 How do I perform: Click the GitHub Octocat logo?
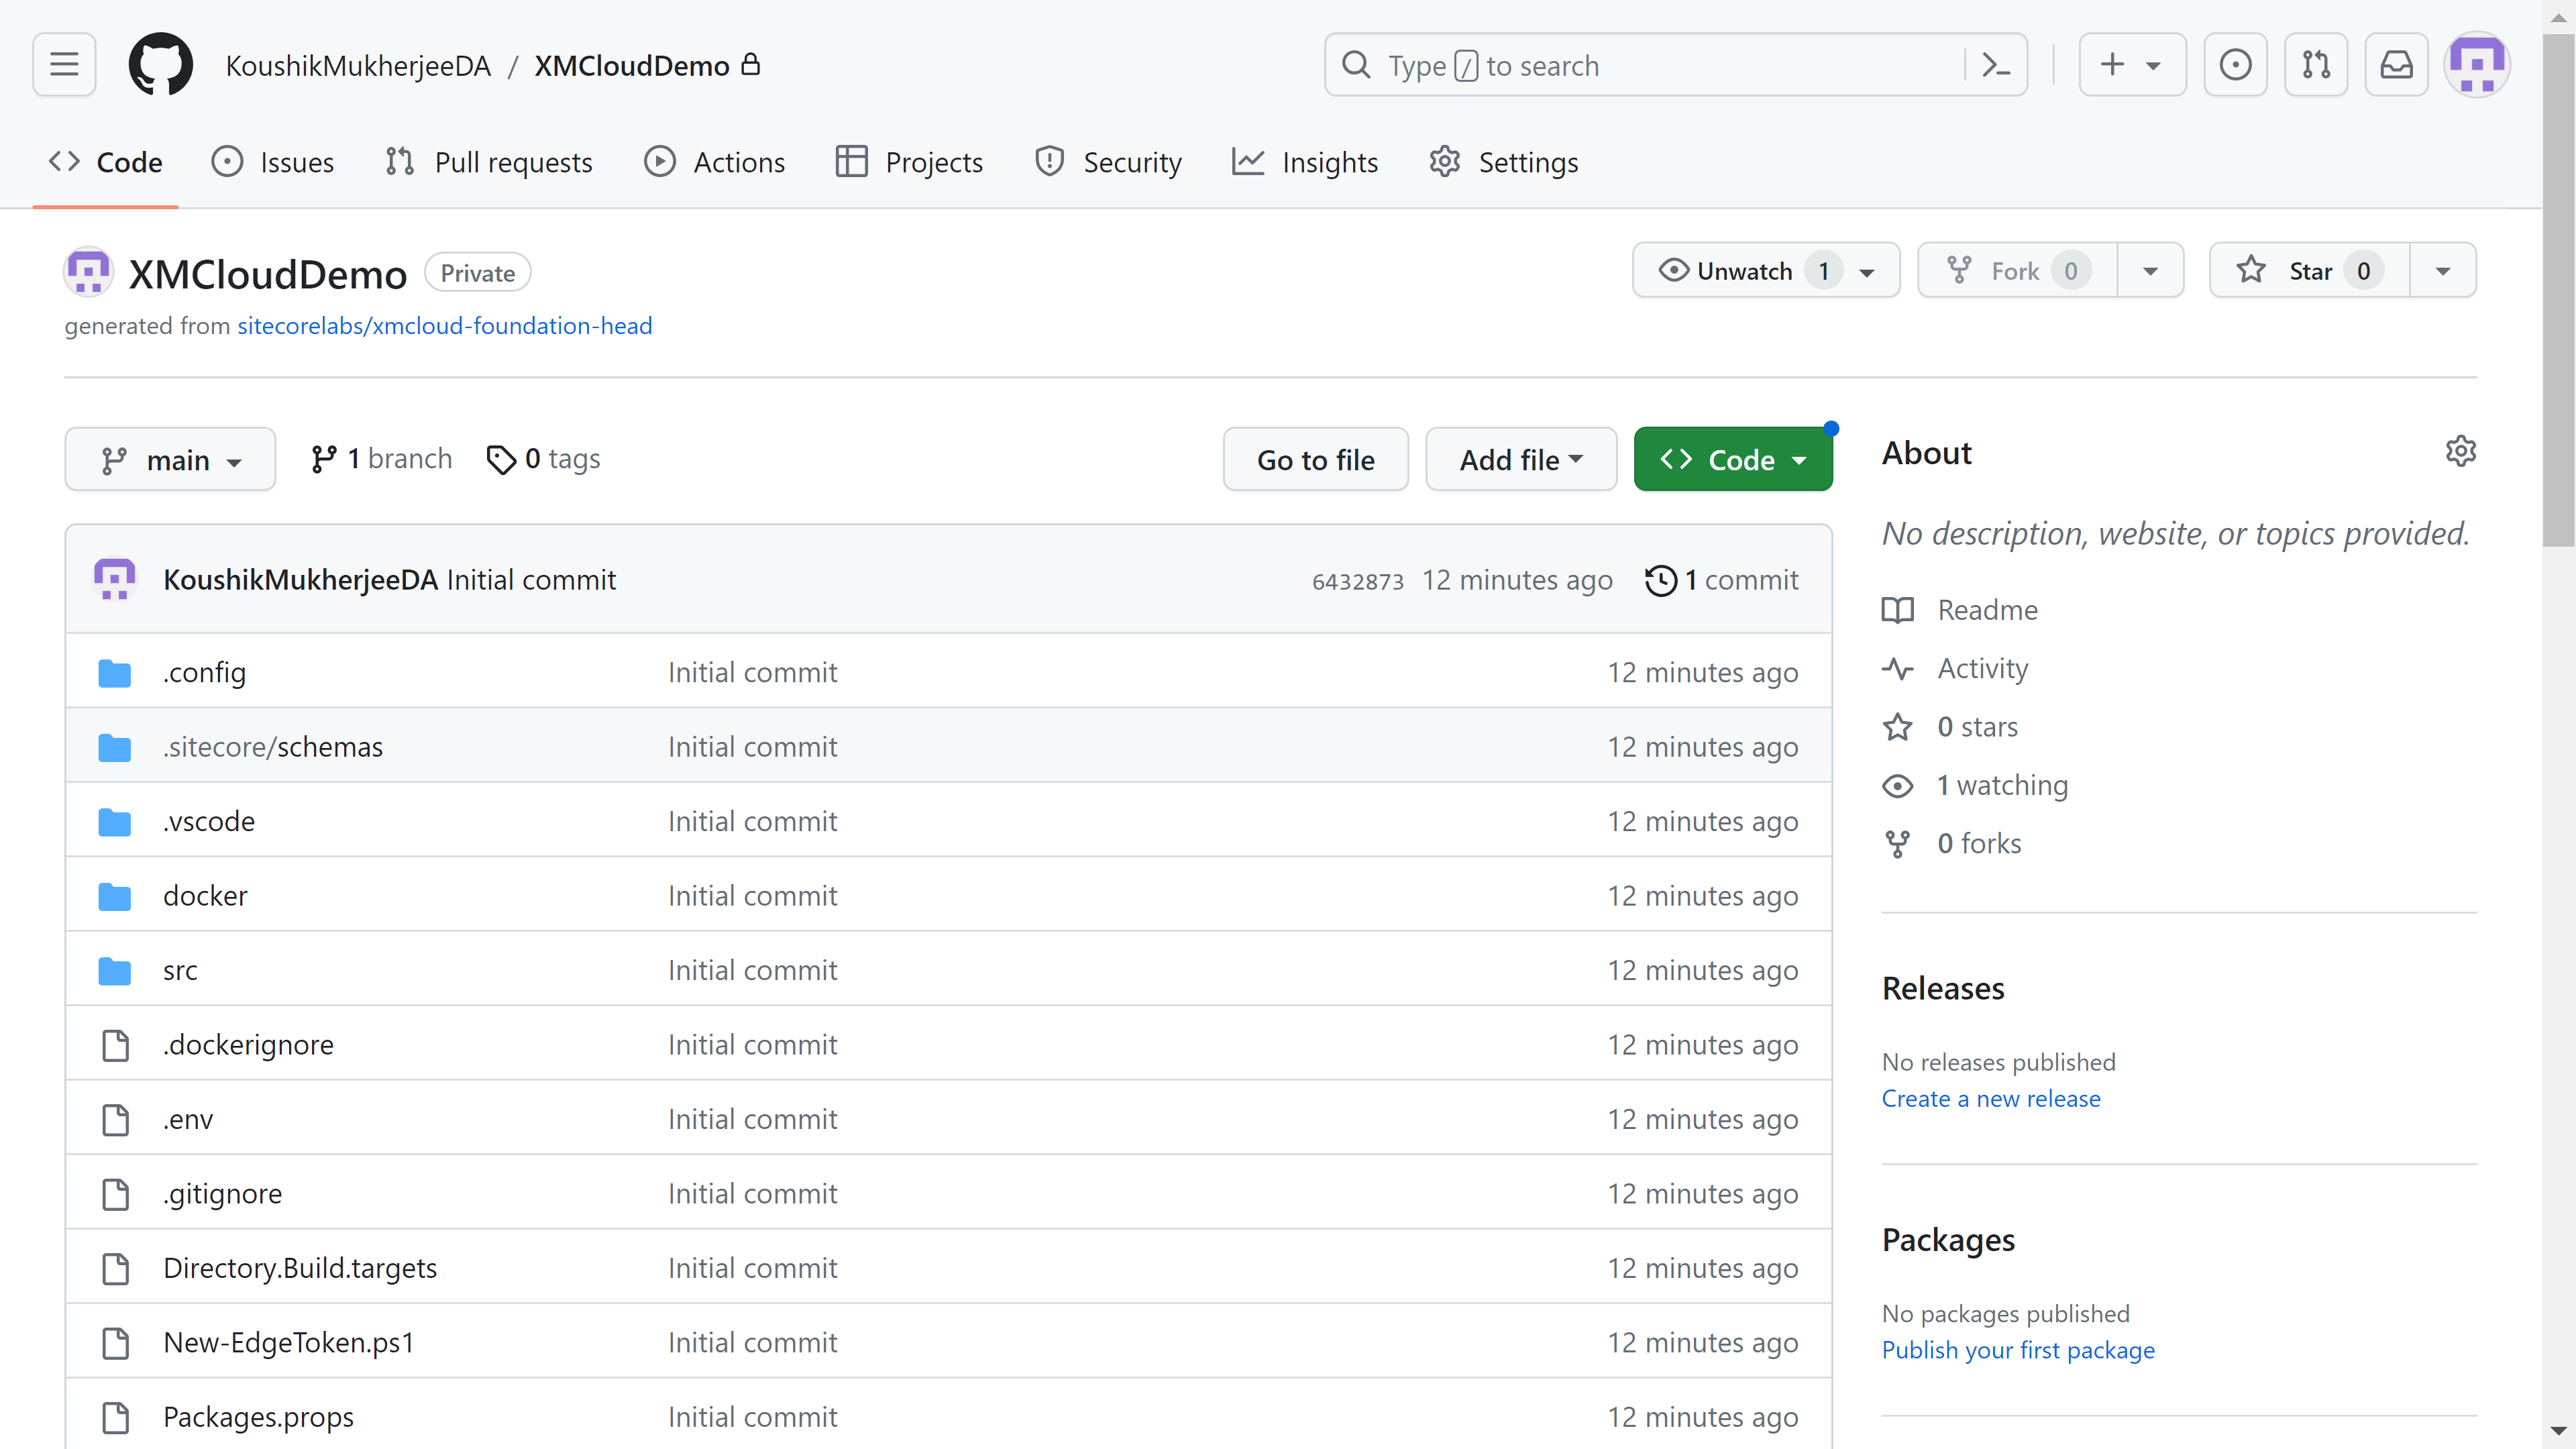pos(160,65)
